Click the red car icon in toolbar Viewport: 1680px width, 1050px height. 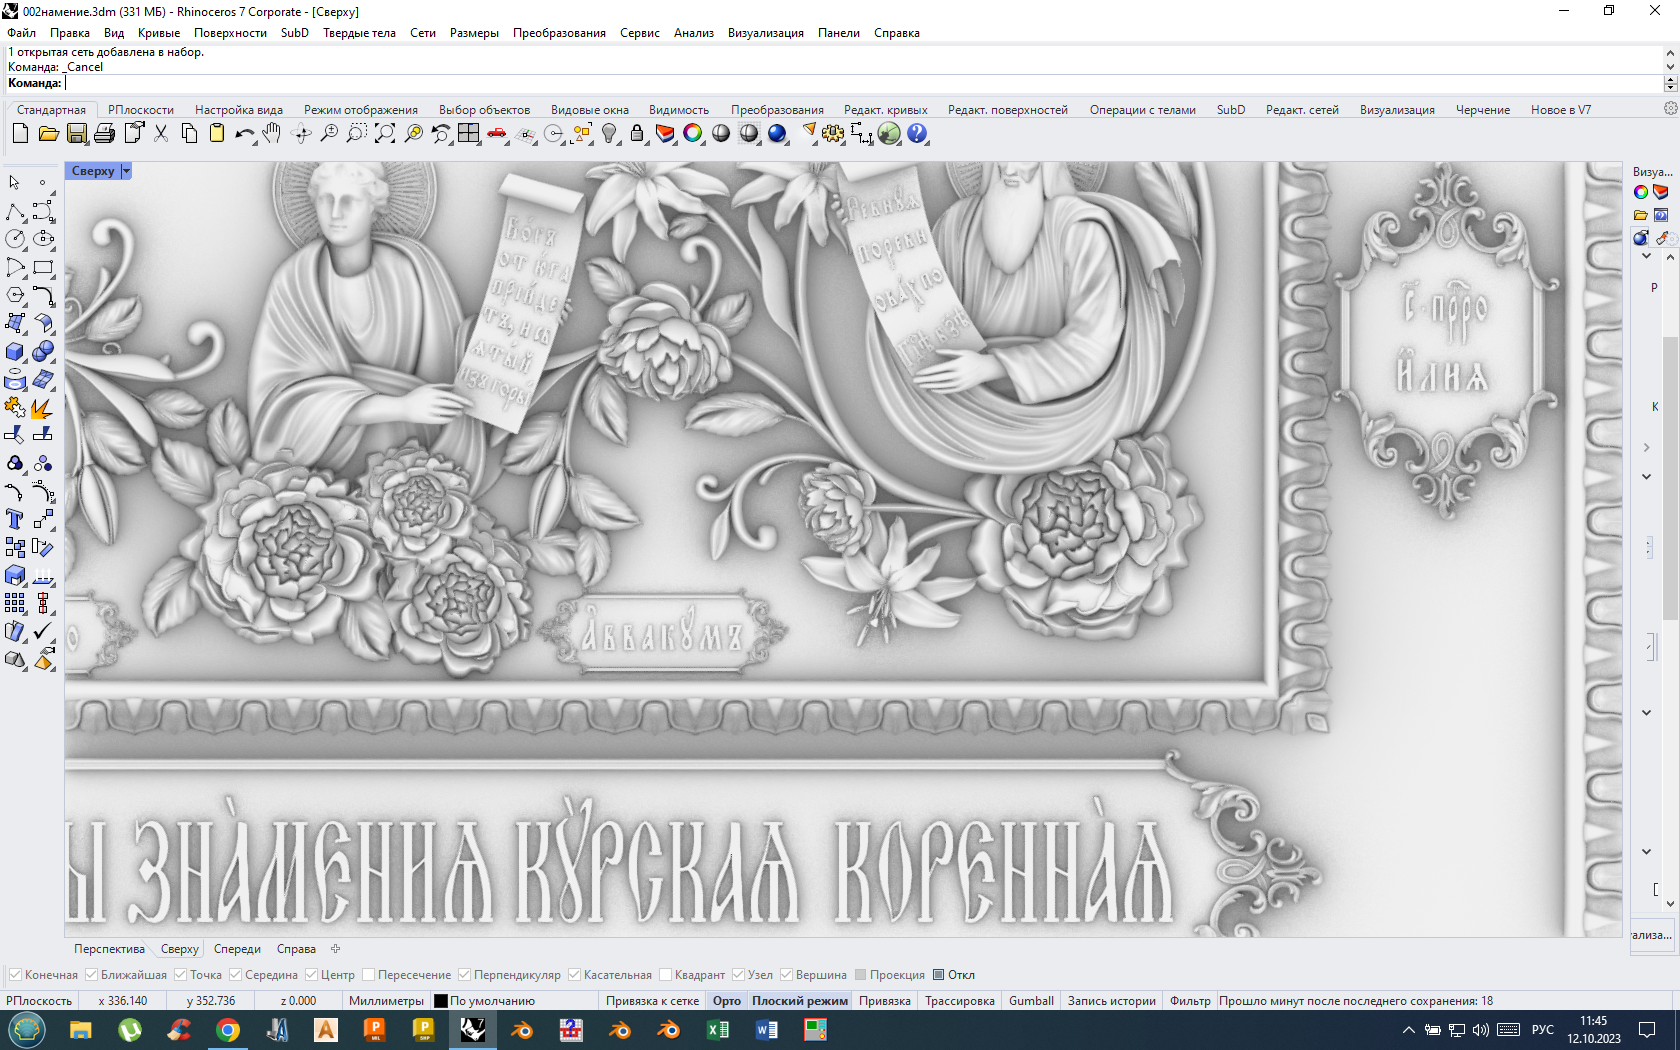(497, 133)
